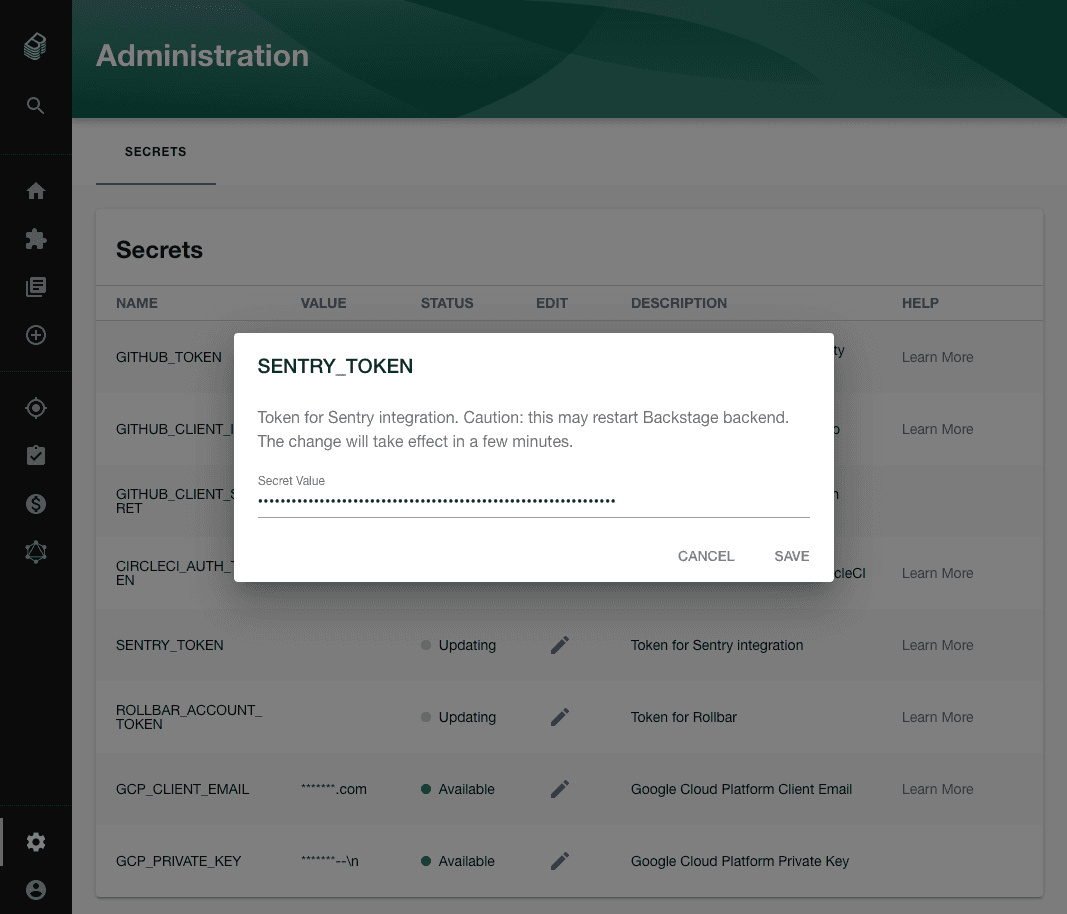Open the settings gear icon in sidebar
The width and height of the screenshot is (1067, 914).
tap(35, 842)
